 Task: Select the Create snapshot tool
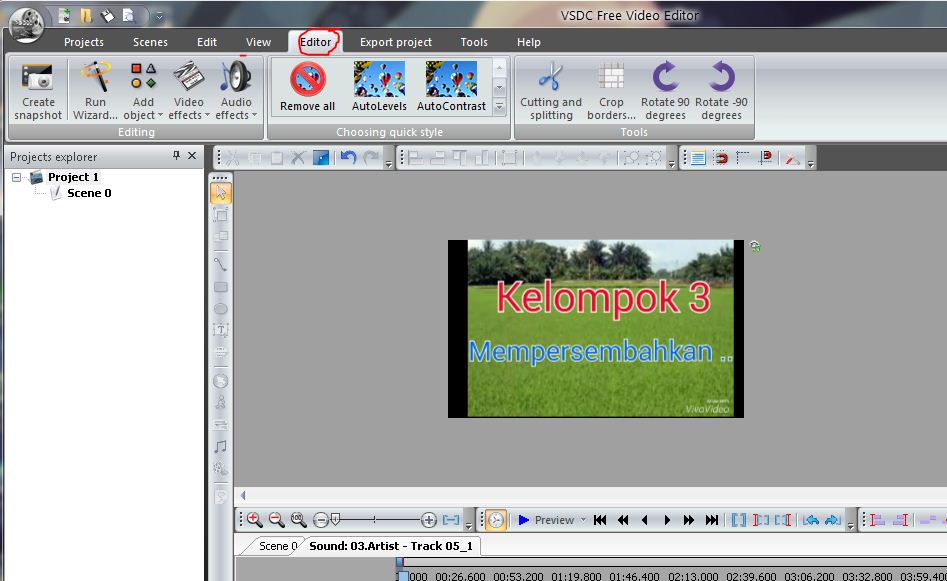pyautogui.click(x=37, y=90)
